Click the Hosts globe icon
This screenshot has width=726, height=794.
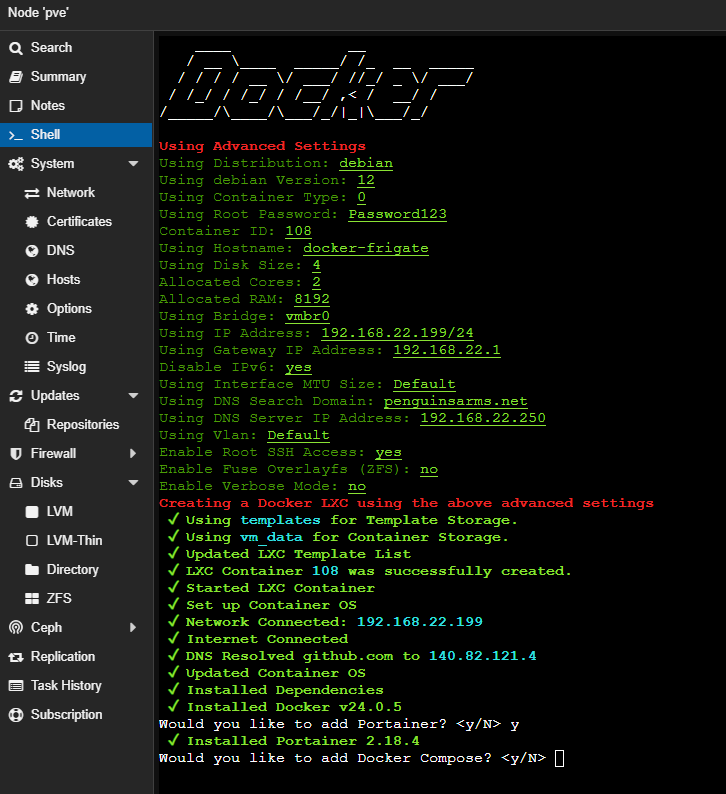pyautogui.click(x=32, y=280)
